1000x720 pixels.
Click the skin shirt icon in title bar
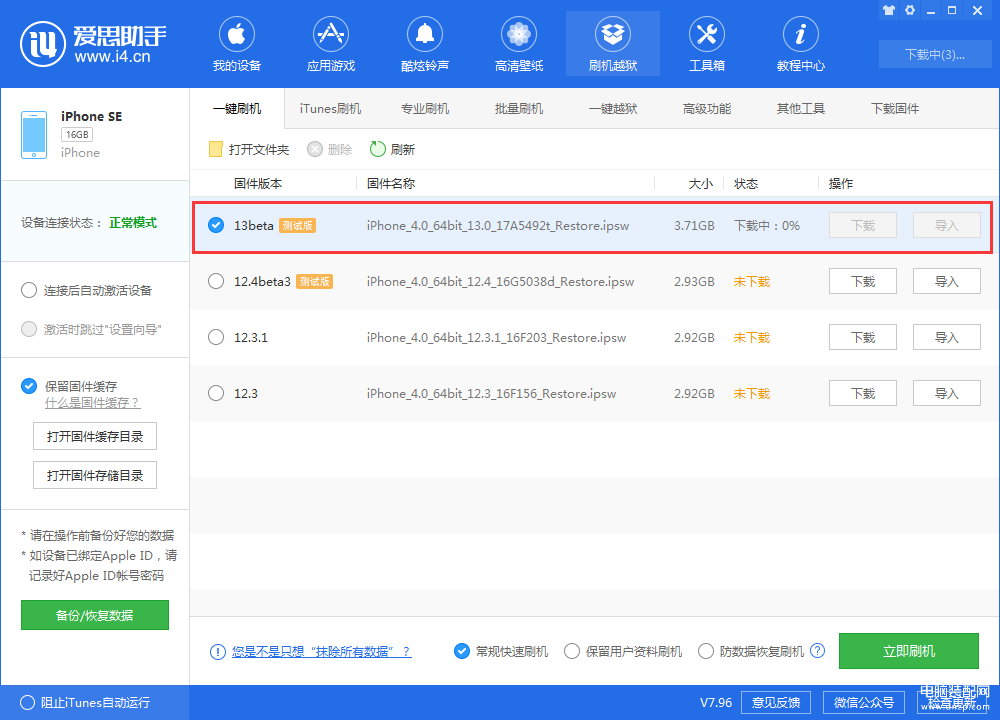[888, 10]
